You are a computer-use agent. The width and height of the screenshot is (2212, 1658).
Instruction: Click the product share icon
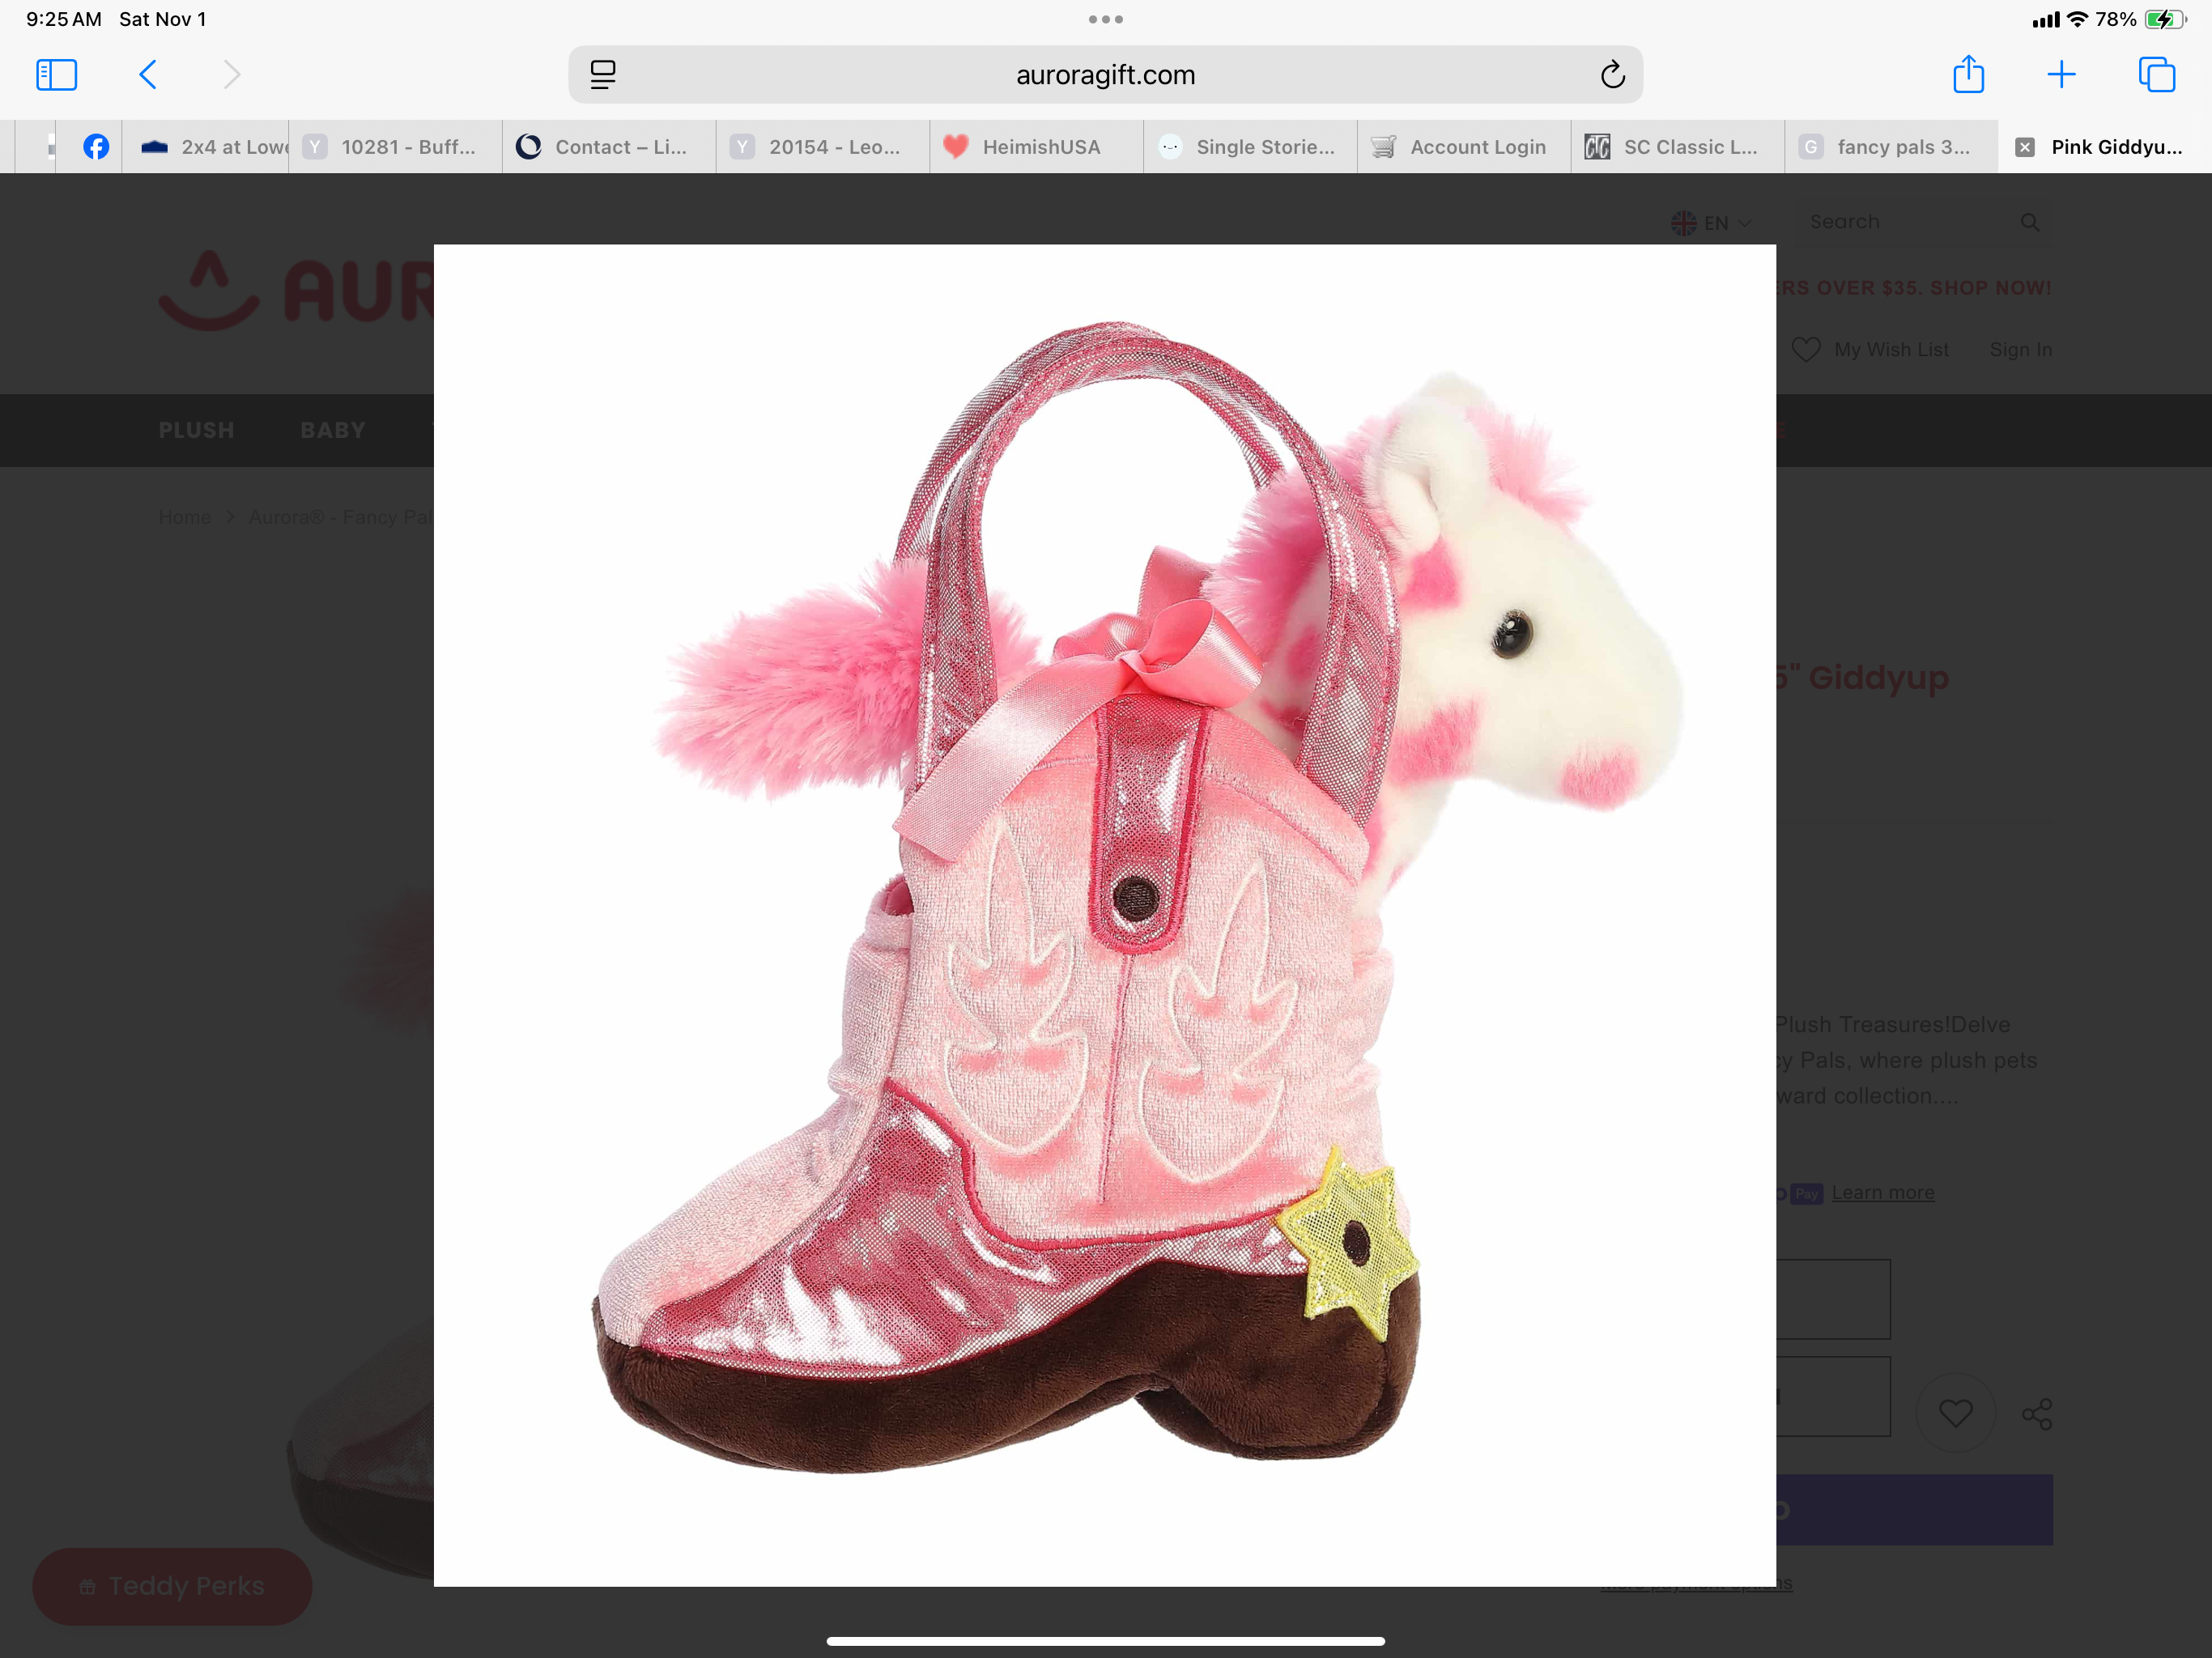click(2036, 1413)
